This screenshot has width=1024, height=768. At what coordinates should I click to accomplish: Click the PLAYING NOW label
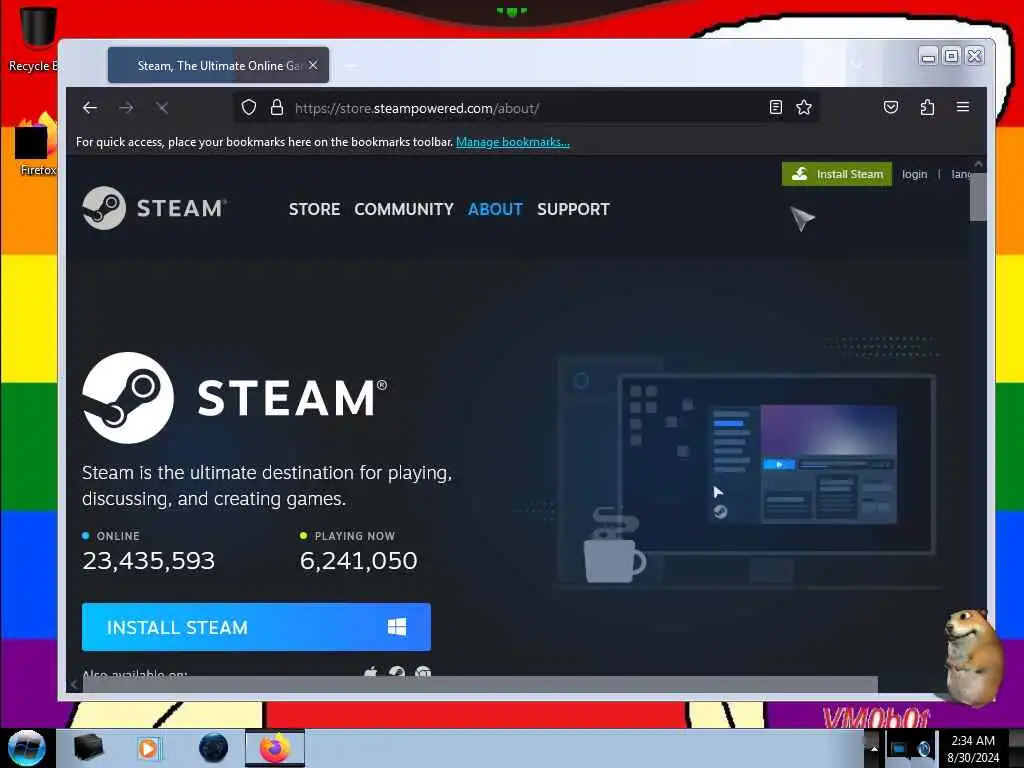tap(355, 536)
